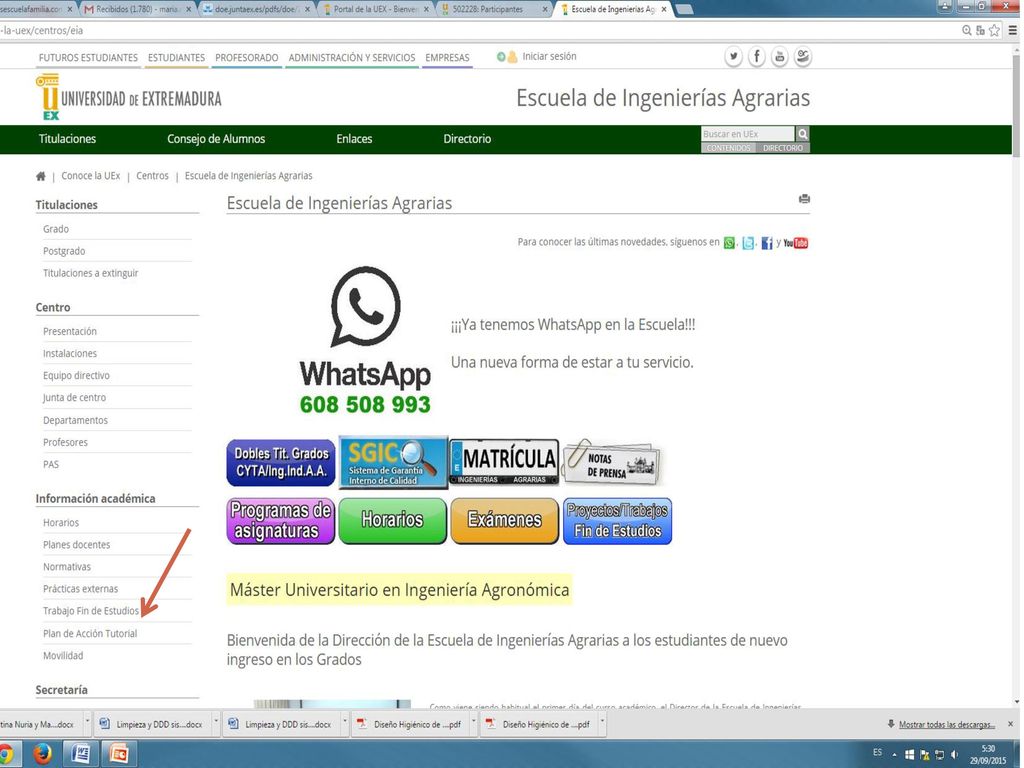The image size is (1024, 768).
Task: Open PowerPoint from the taskbar
Action: (118, 754)
